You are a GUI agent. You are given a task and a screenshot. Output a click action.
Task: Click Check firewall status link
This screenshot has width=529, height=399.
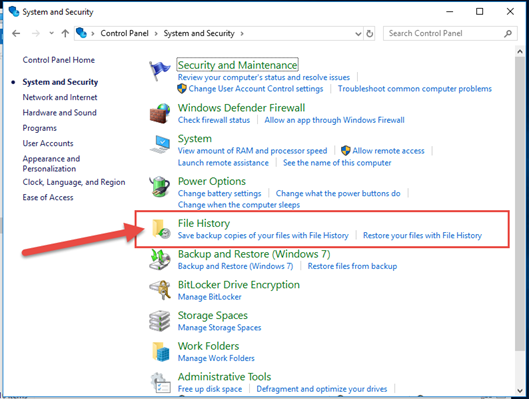pyautogui.click(x=214, y=120)
